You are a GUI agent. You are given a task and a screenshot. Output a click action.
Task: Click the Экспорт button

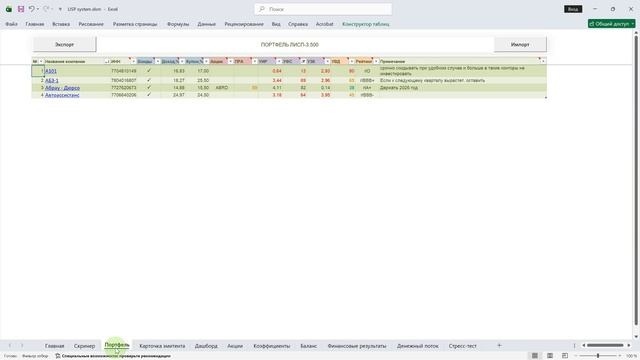pos(64,44)
